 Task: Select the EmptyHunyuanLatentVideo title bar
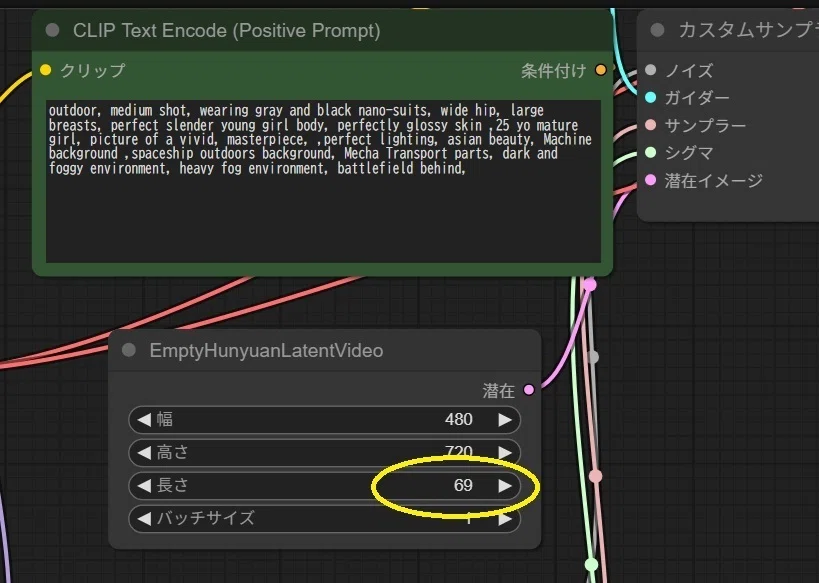click(x=324, y=350)
